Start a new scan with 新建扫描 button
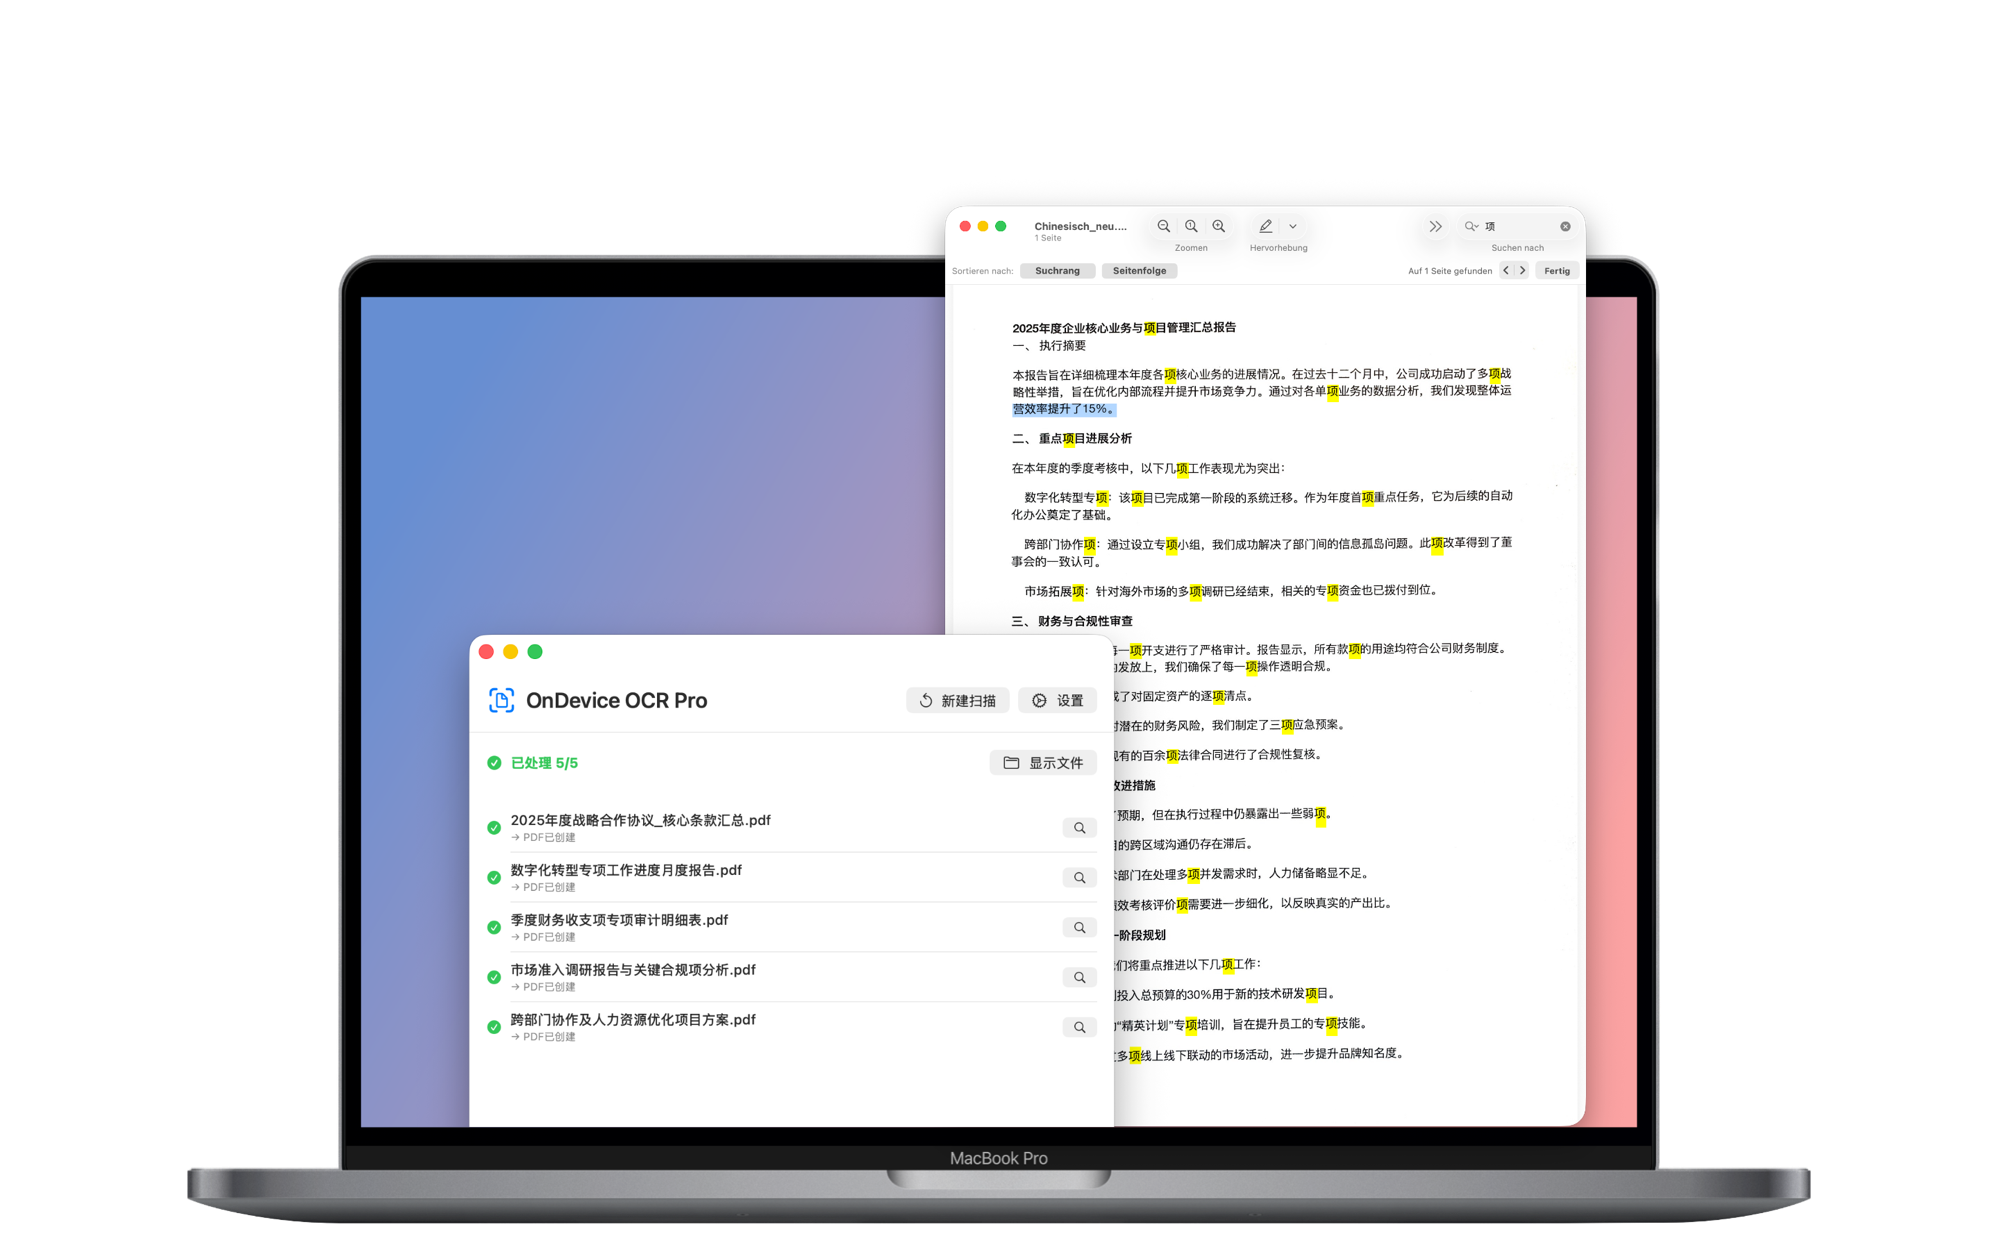The height and width of the screenshot is (1250, 2000). coord(957,701)
